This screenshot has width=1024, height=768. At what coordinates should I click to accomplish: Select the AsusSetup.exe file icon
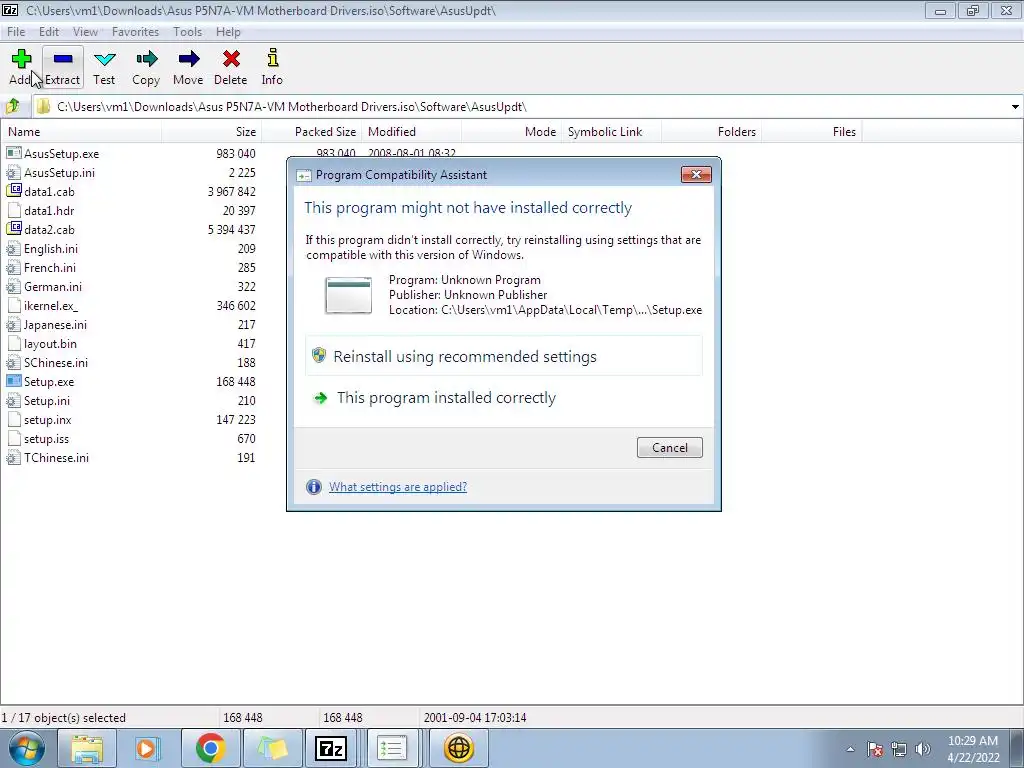[14, 153]
